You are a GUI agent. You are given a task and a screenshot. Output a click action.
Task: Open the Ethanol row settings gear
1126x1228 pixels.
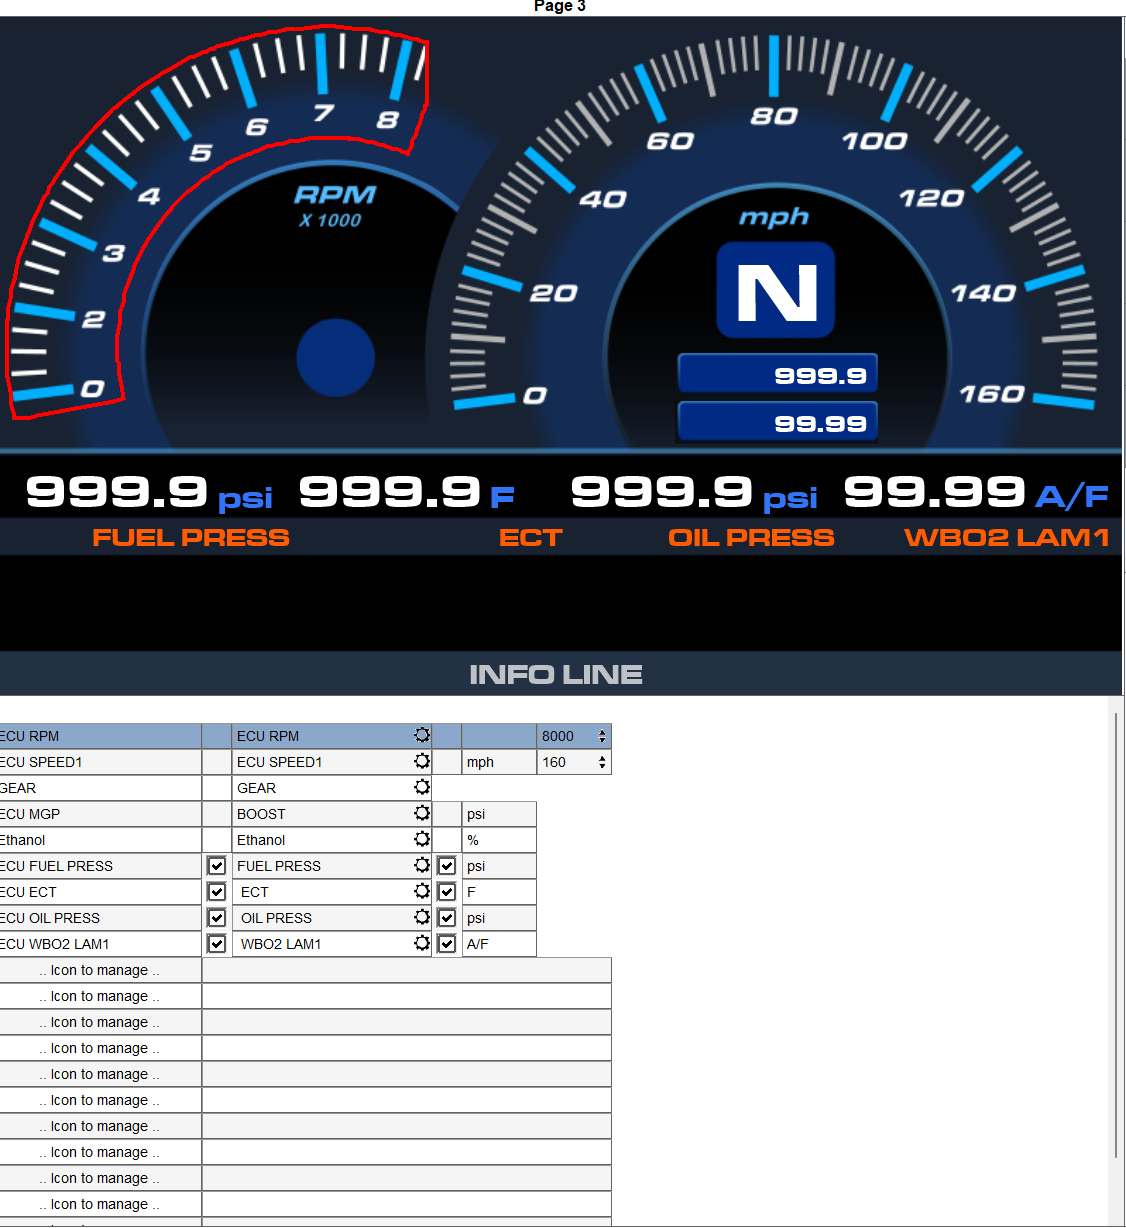[x=422, y=839]
